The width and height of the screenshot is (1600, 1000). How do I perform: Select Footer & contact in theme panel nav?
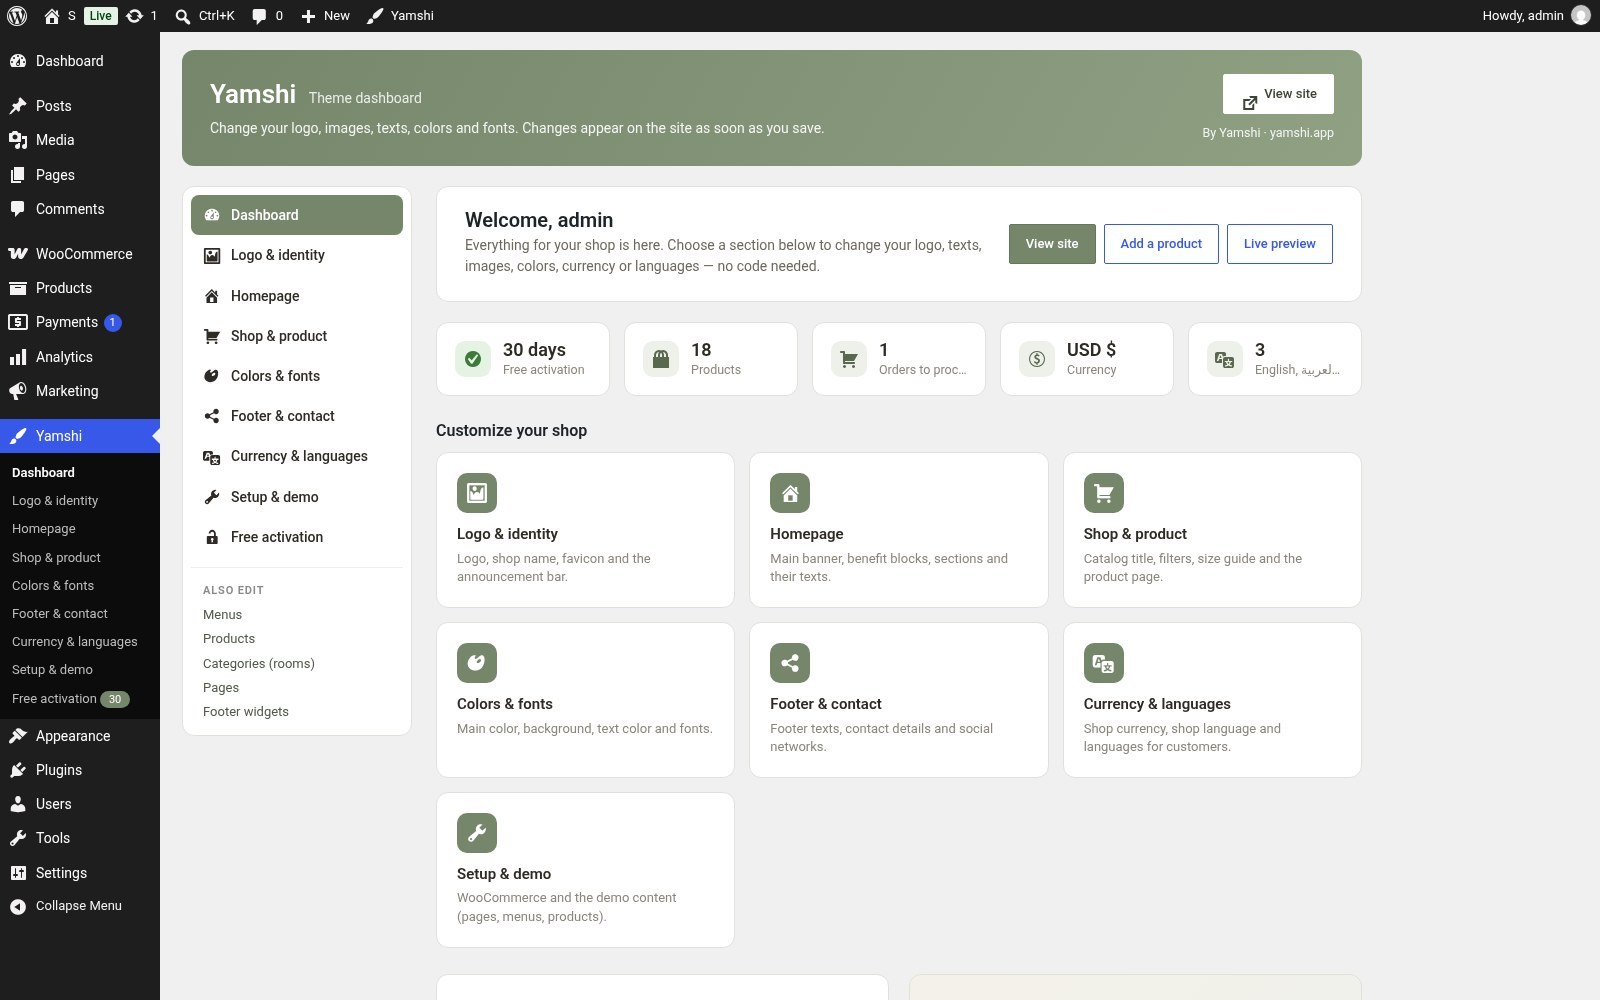297,416
